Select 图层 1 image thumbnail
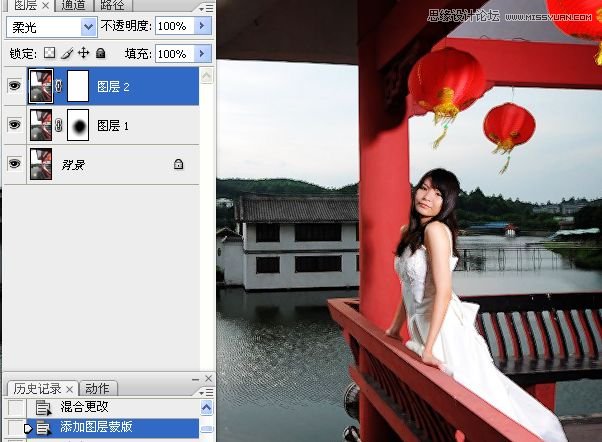This screenshot has width=602, height=442. 41,125
